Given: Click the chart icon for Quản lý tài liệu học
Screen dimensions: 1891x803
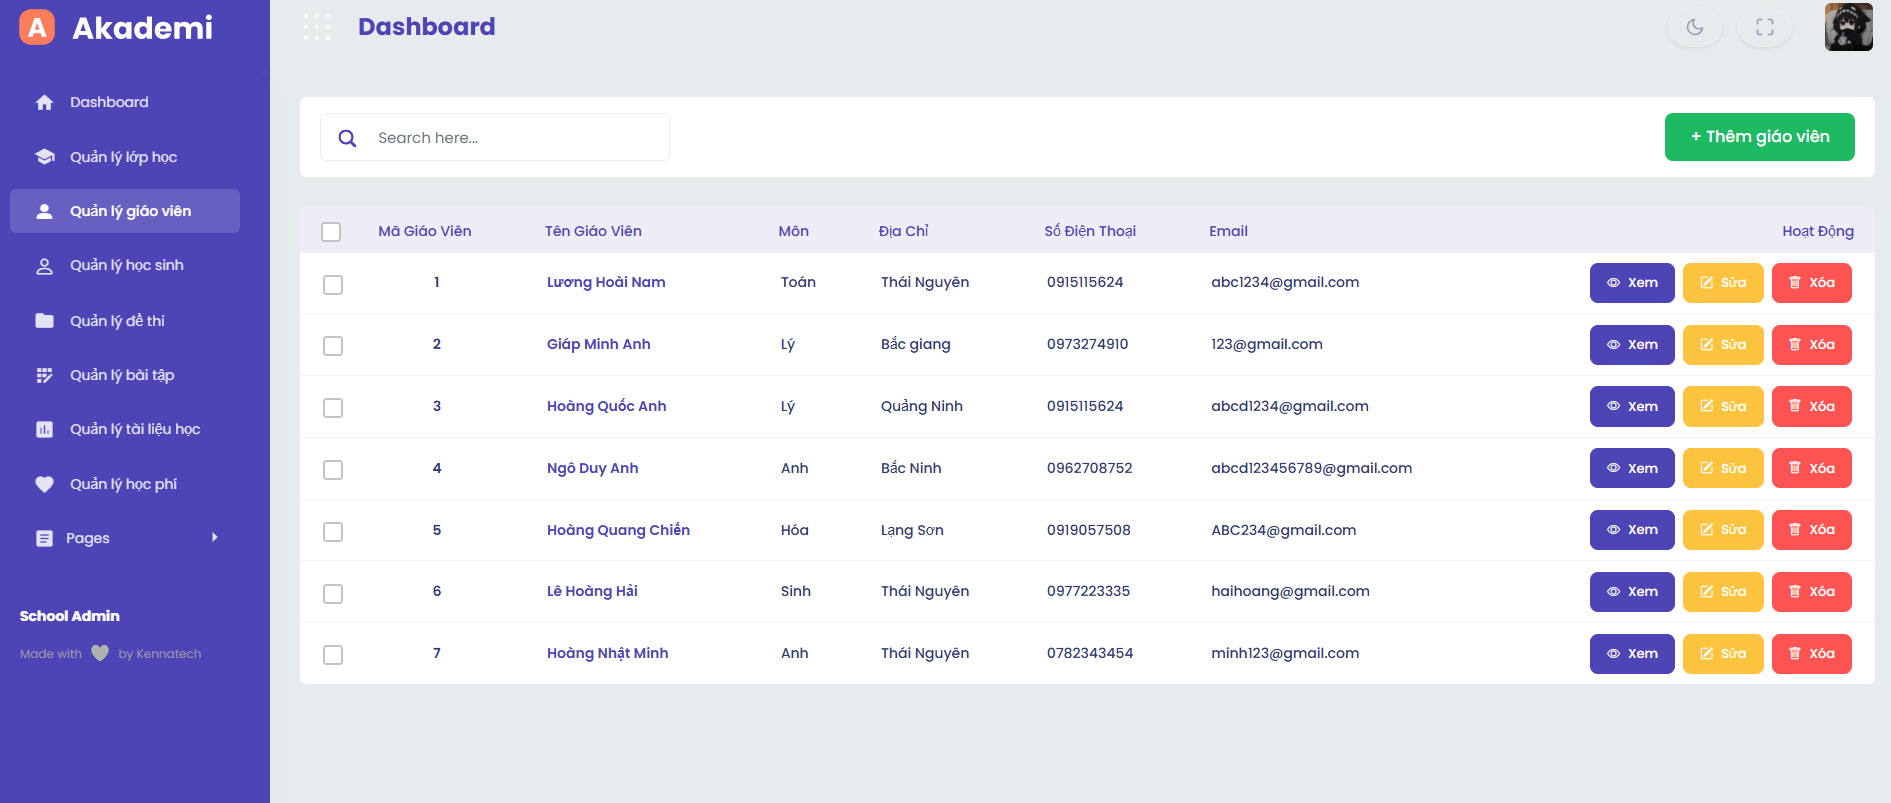Looking at the screenshot, I should tap(44, 429).
